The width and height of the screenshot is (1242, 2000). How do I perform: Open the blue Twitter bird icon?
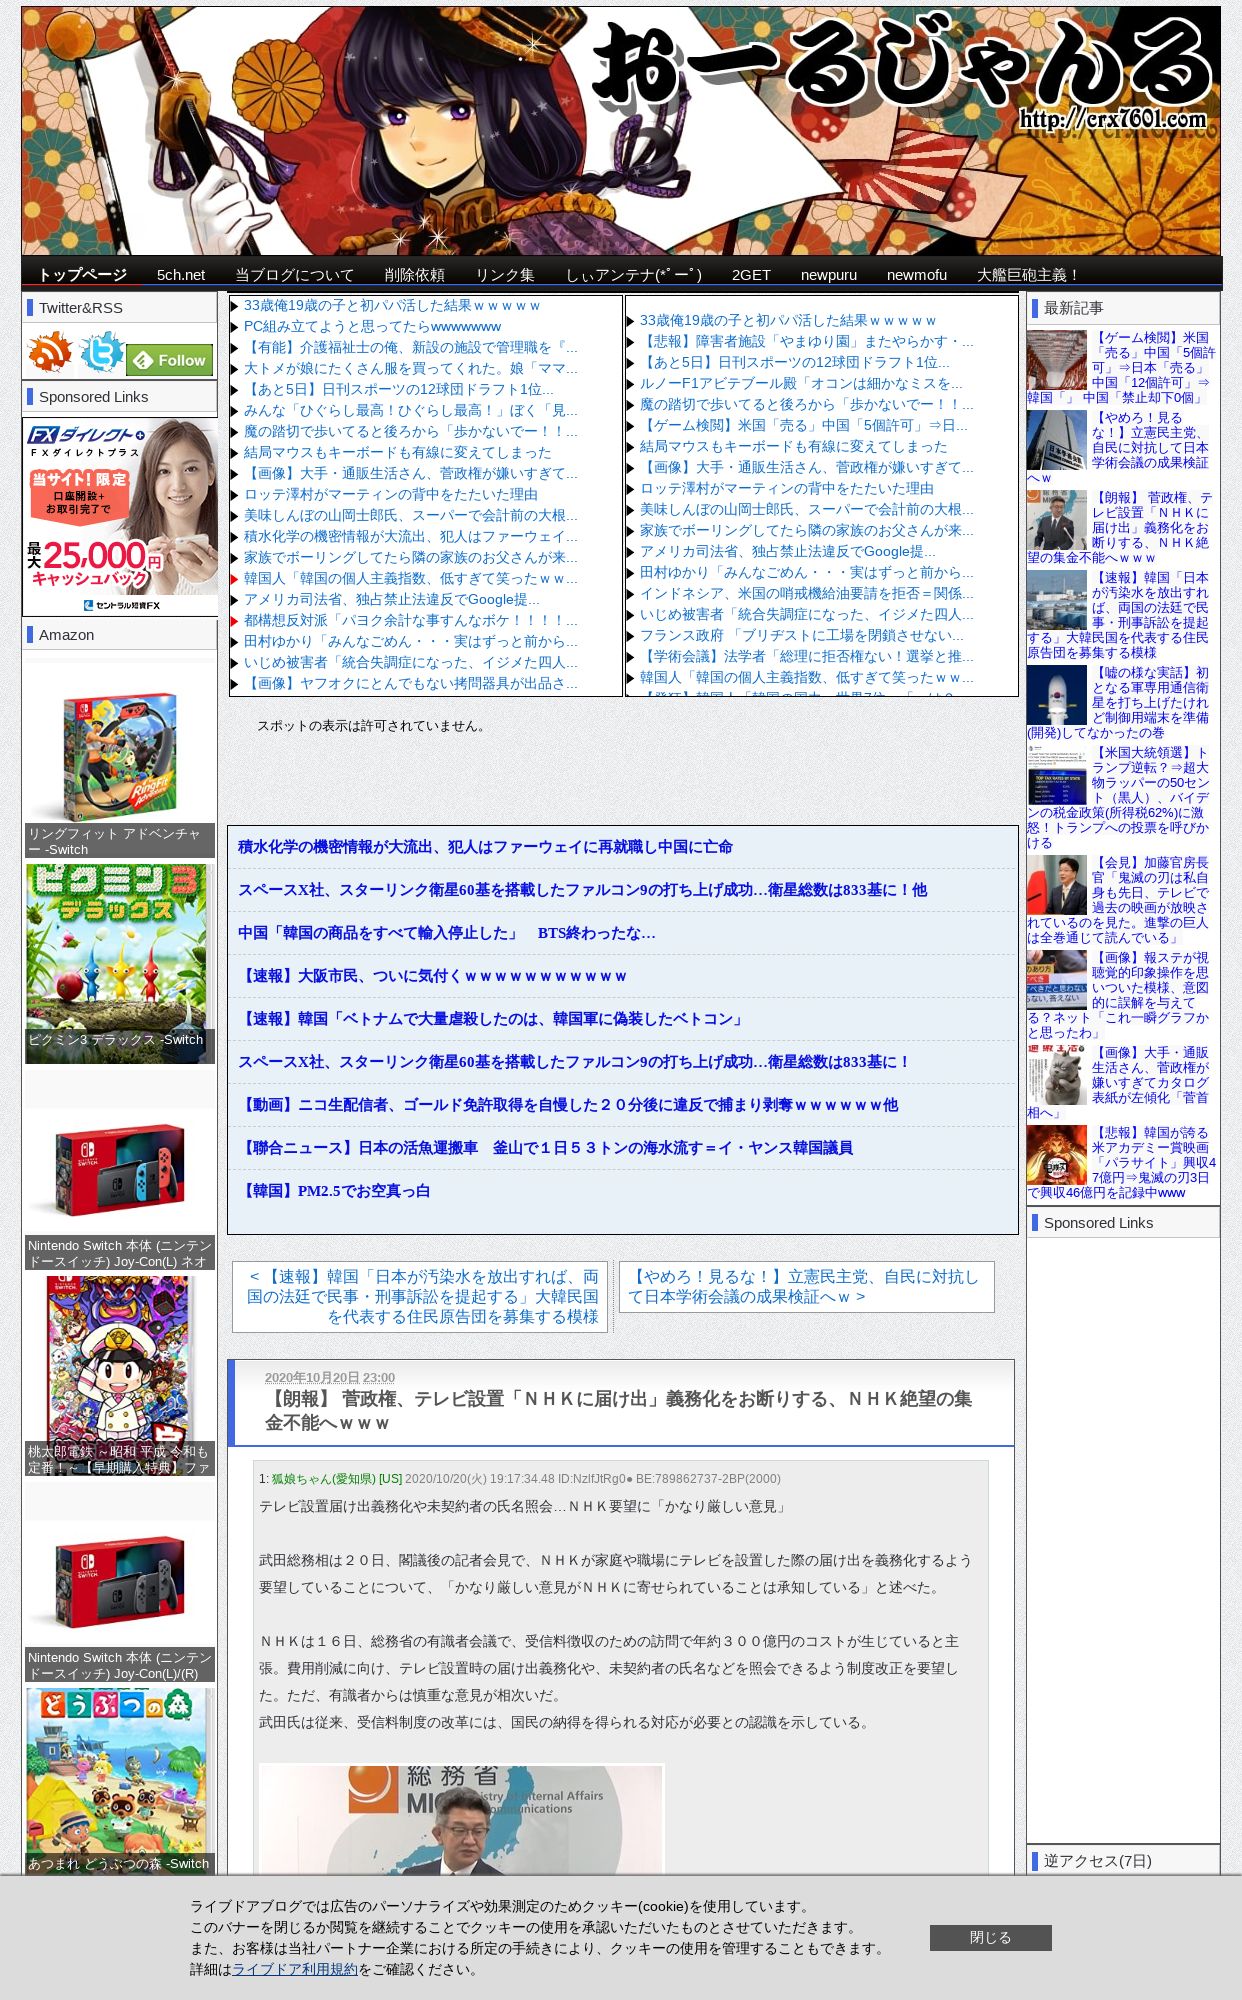(x=101, y=353)
